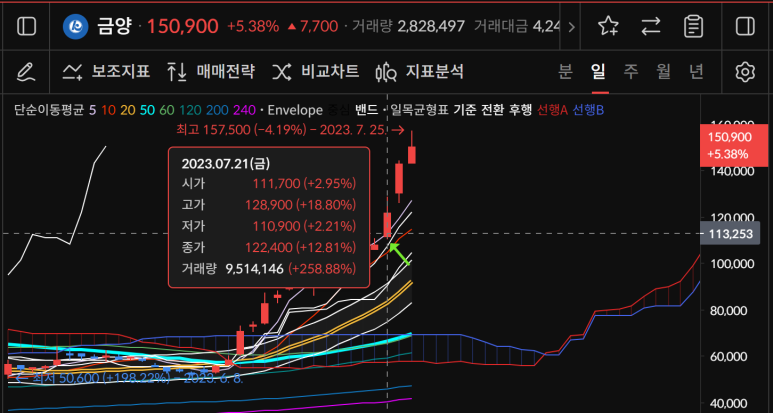Open 비교차트 comparison chart
The width and height of the screenshot is (773, 413).
[x=316, y=72]
